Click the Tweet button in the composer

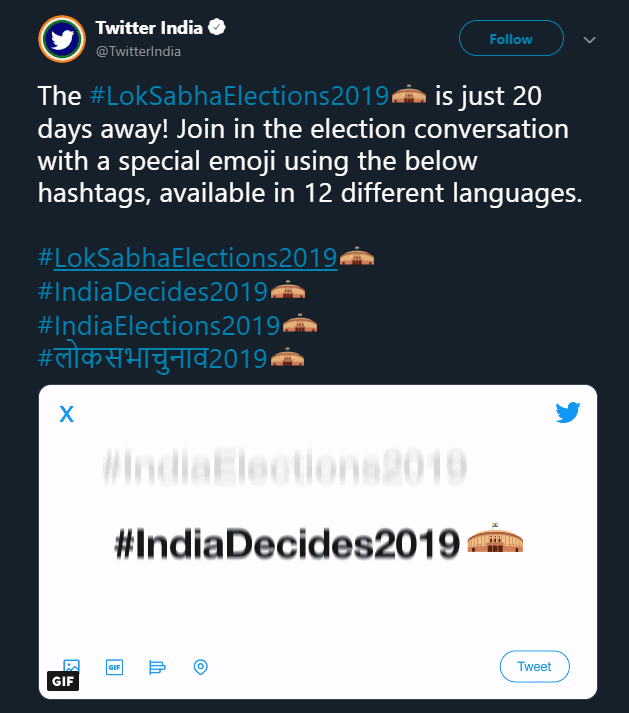click(x=534, y=667)
